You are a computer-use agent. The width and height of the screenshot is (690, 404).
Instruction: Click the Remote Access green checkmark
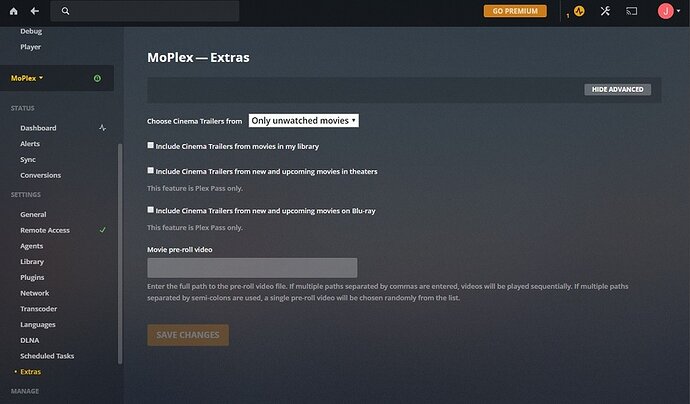103,230
